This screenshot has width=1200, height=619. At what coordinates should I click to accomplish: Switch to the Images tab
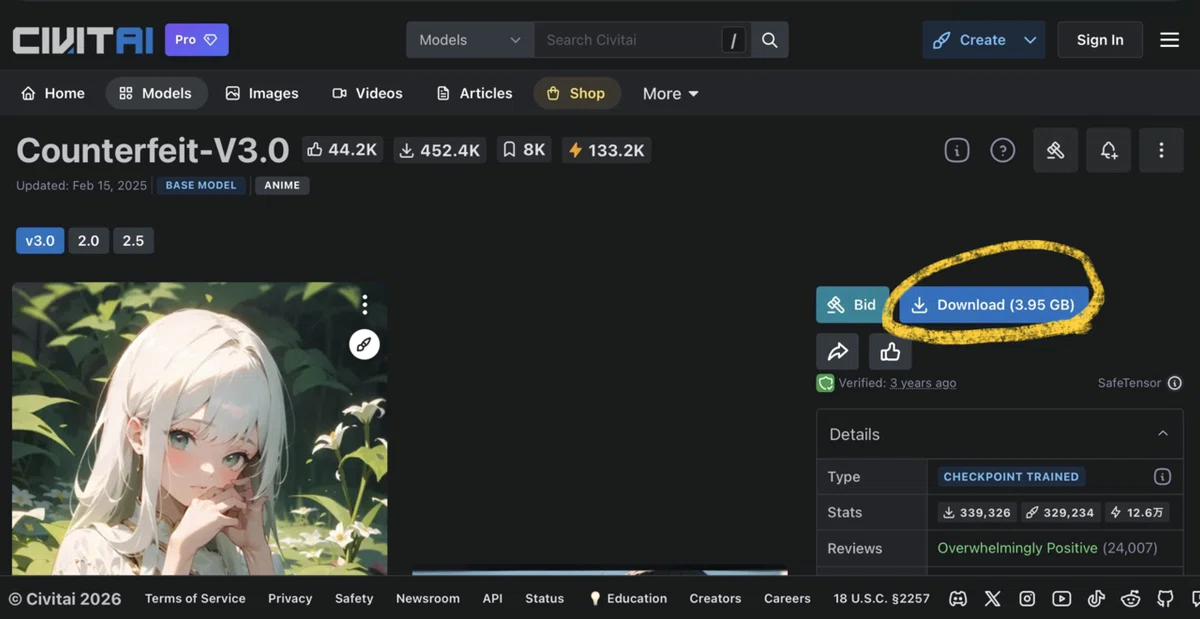coord(262,93)
